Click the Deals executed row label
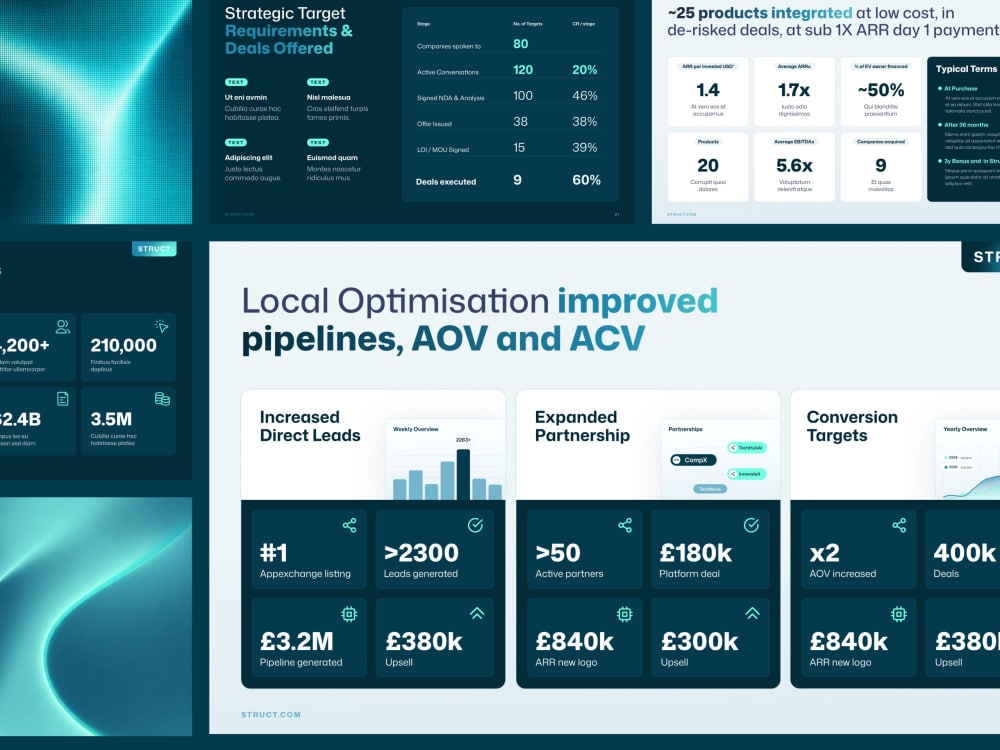The image size is (1000, 750). (x=446, y=182)
